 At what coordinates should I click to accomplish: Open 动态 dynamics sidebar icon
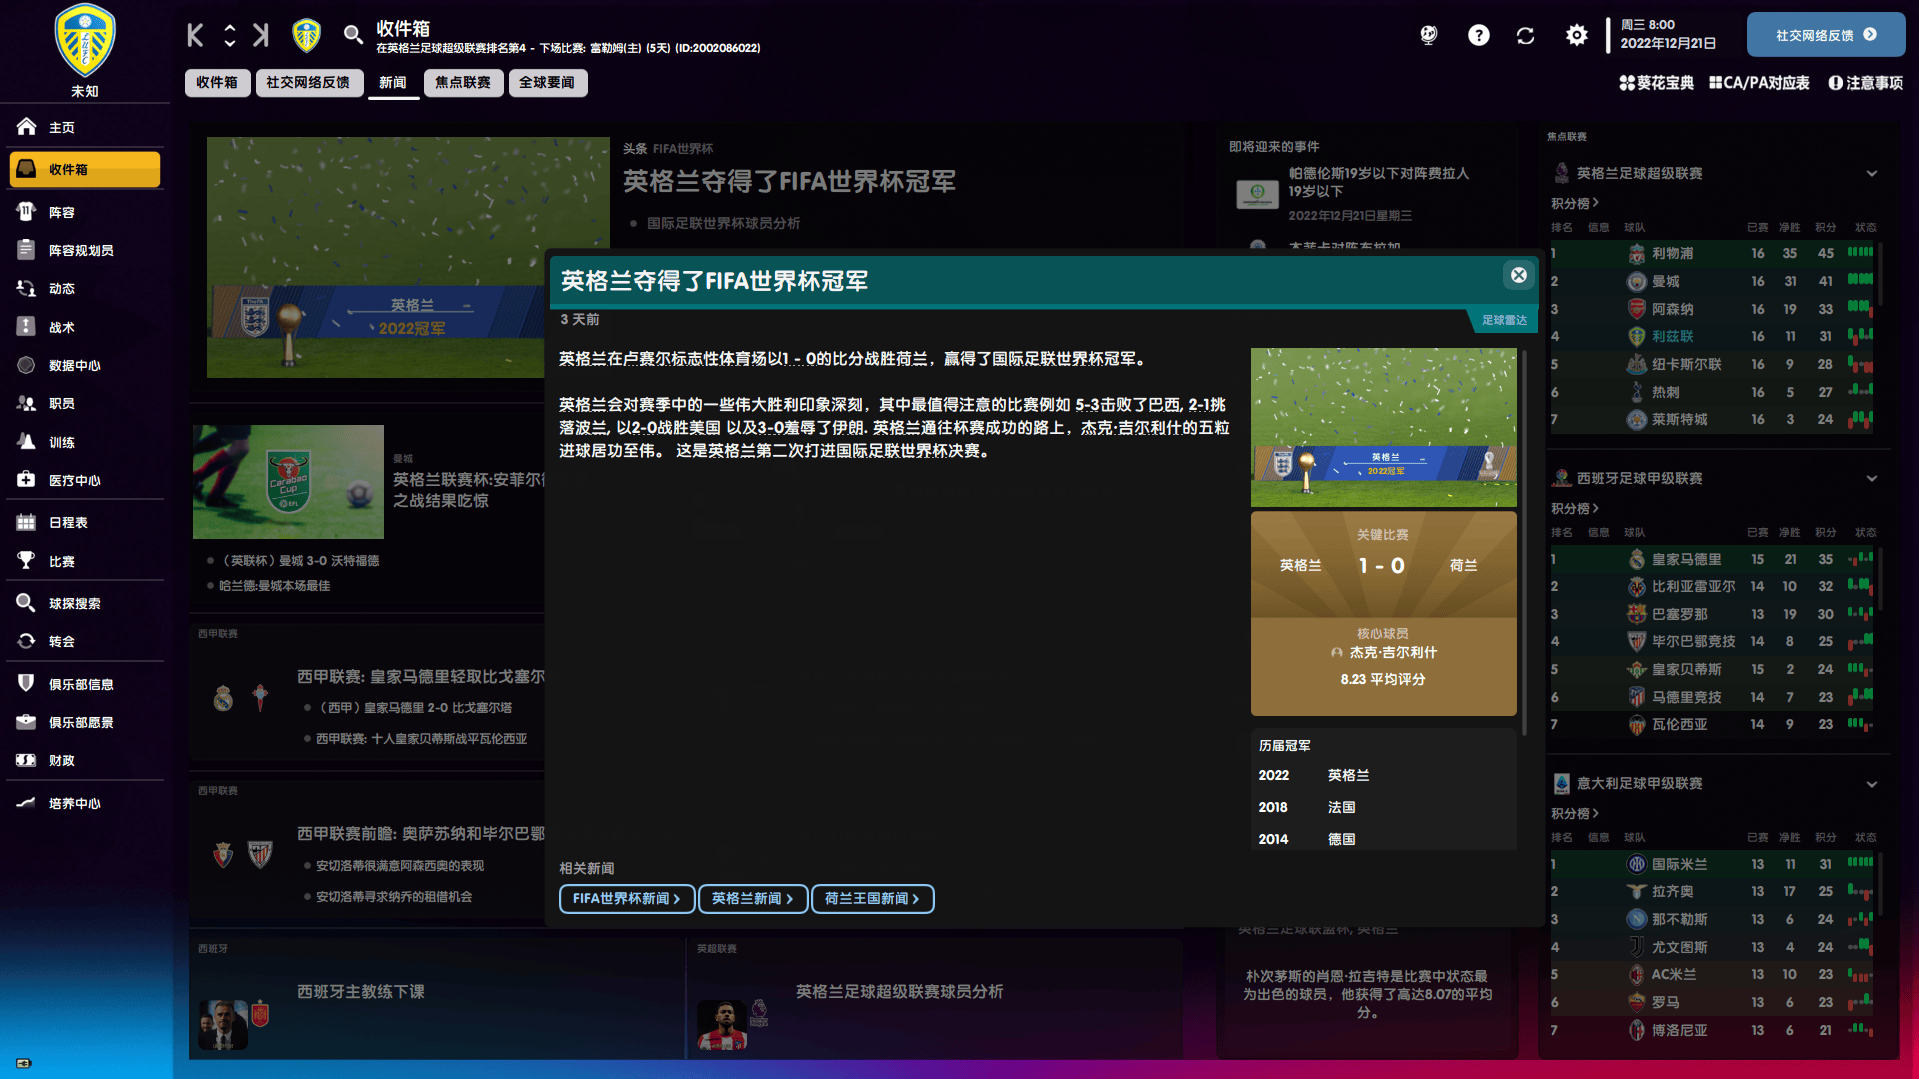pyautogui.click(x=26, y=288)
